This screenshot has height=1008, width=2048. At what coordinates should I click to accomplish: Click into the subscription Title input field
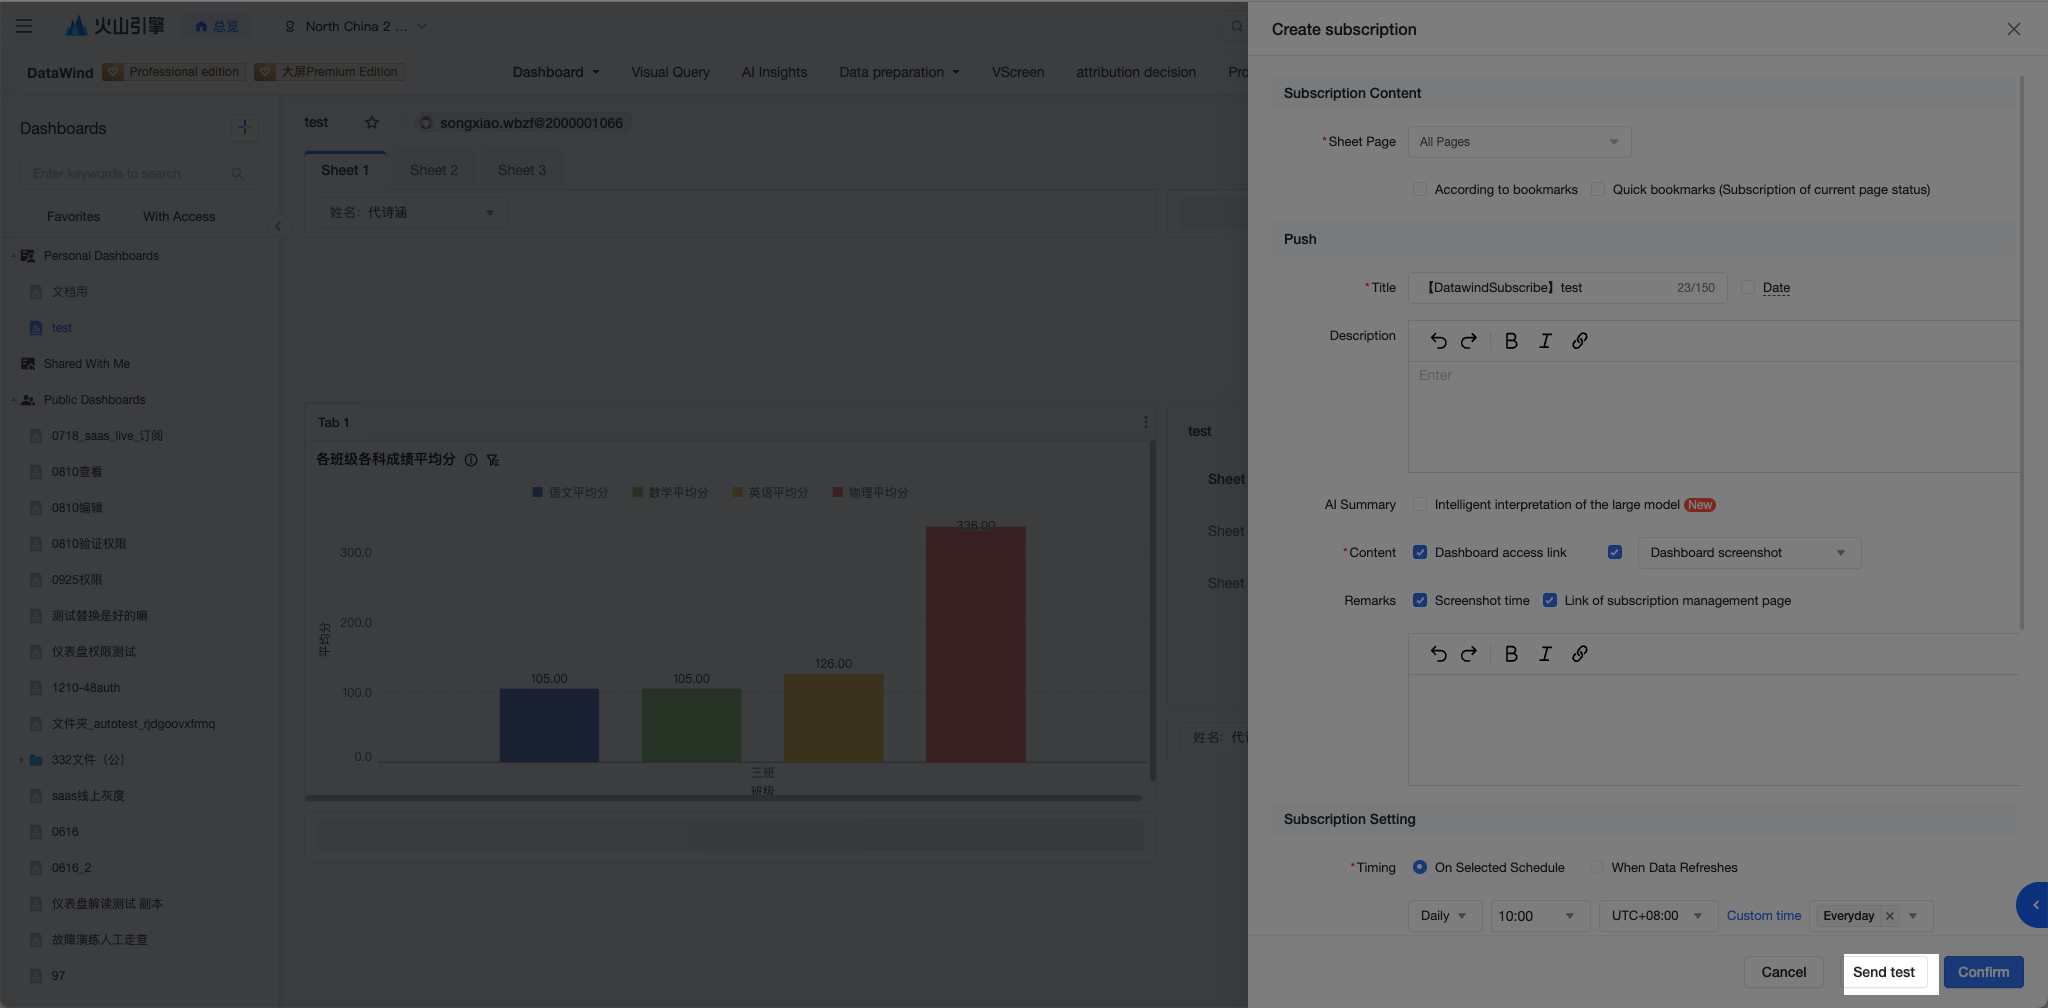coord(1567,288)
